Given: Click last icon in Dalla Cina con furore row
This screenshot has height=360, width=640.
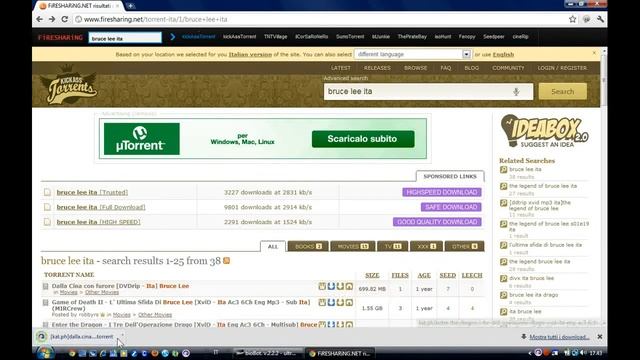Looking at the screenshot, I should click(349, 286).
